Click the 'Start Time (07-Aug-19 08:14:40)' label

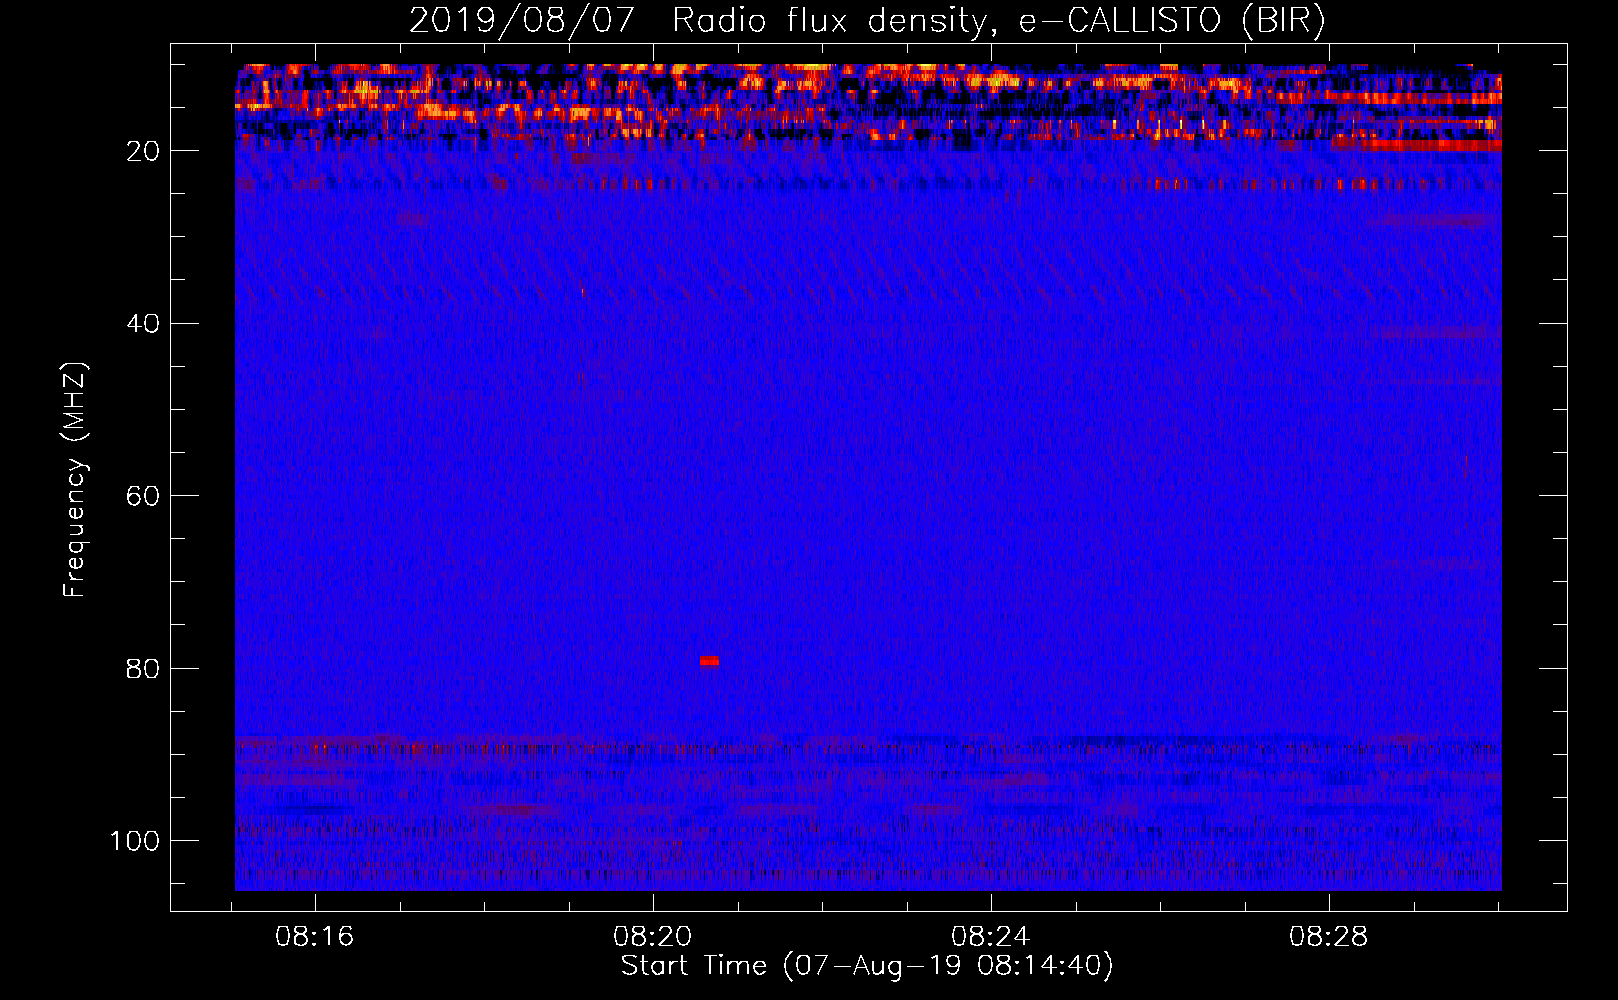(x=867, y=966)
